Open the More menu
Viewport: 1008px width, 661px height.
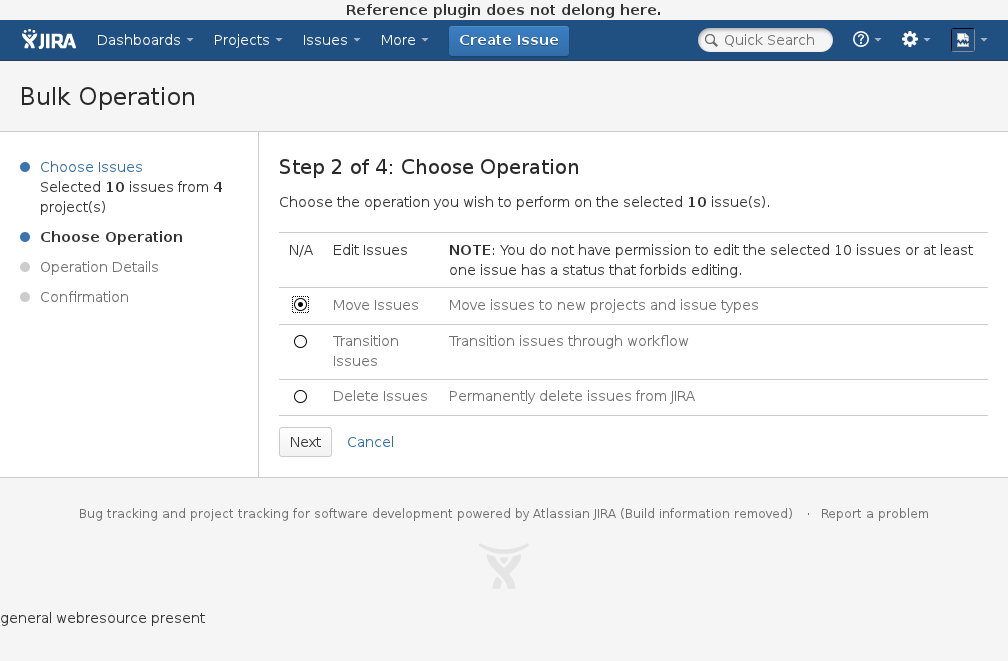[x=404, y=40]
